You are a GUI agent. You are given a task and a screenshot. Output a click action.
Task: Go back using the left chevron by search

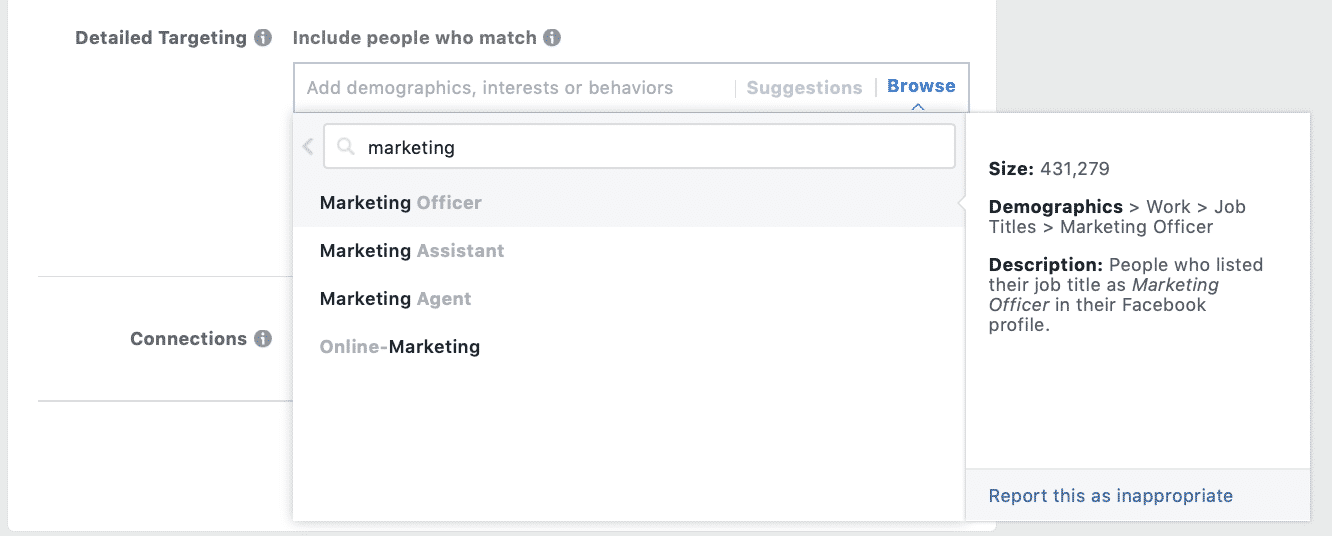pos(308,147)
